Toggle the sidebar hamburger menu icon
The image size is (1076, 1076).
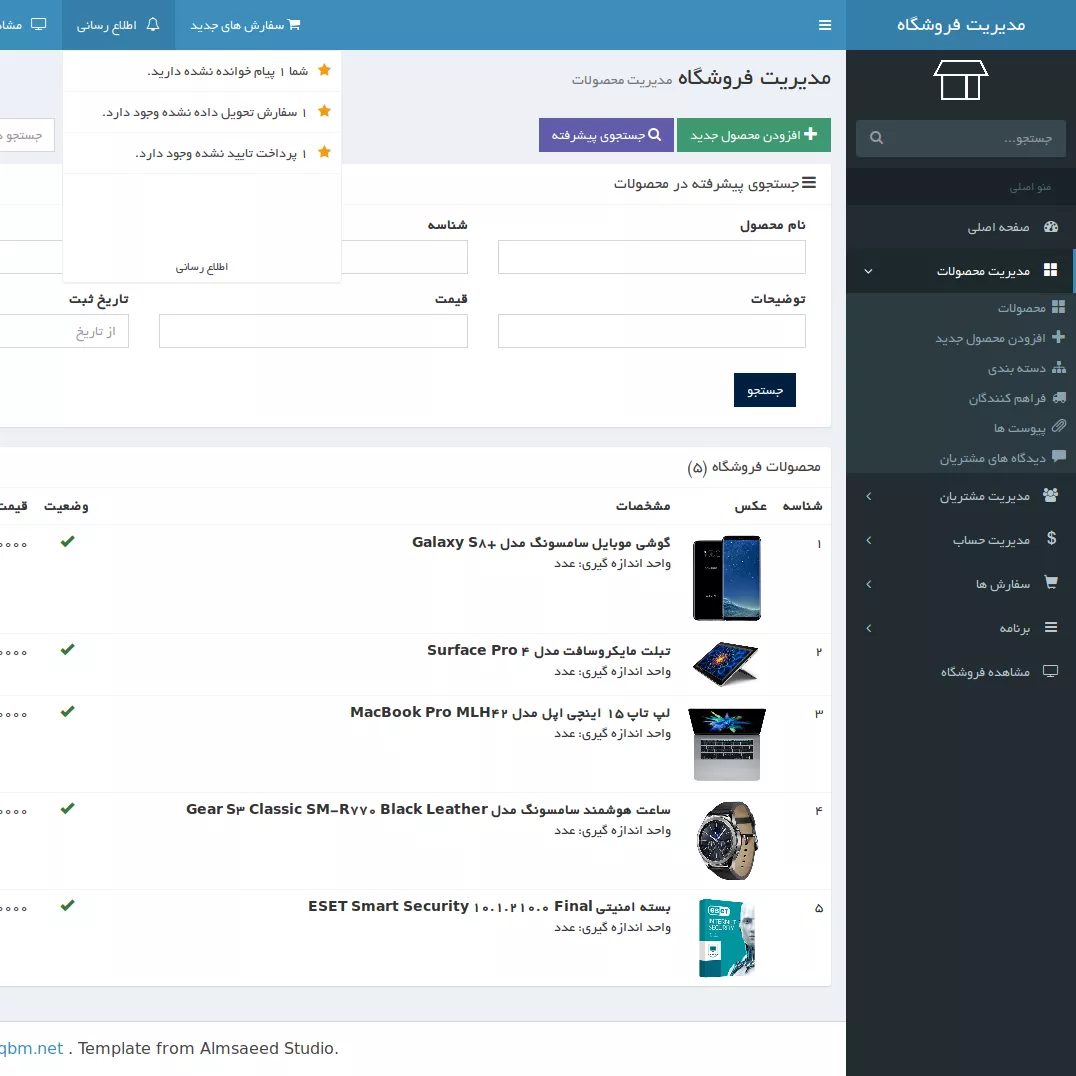tap(825, 25)
